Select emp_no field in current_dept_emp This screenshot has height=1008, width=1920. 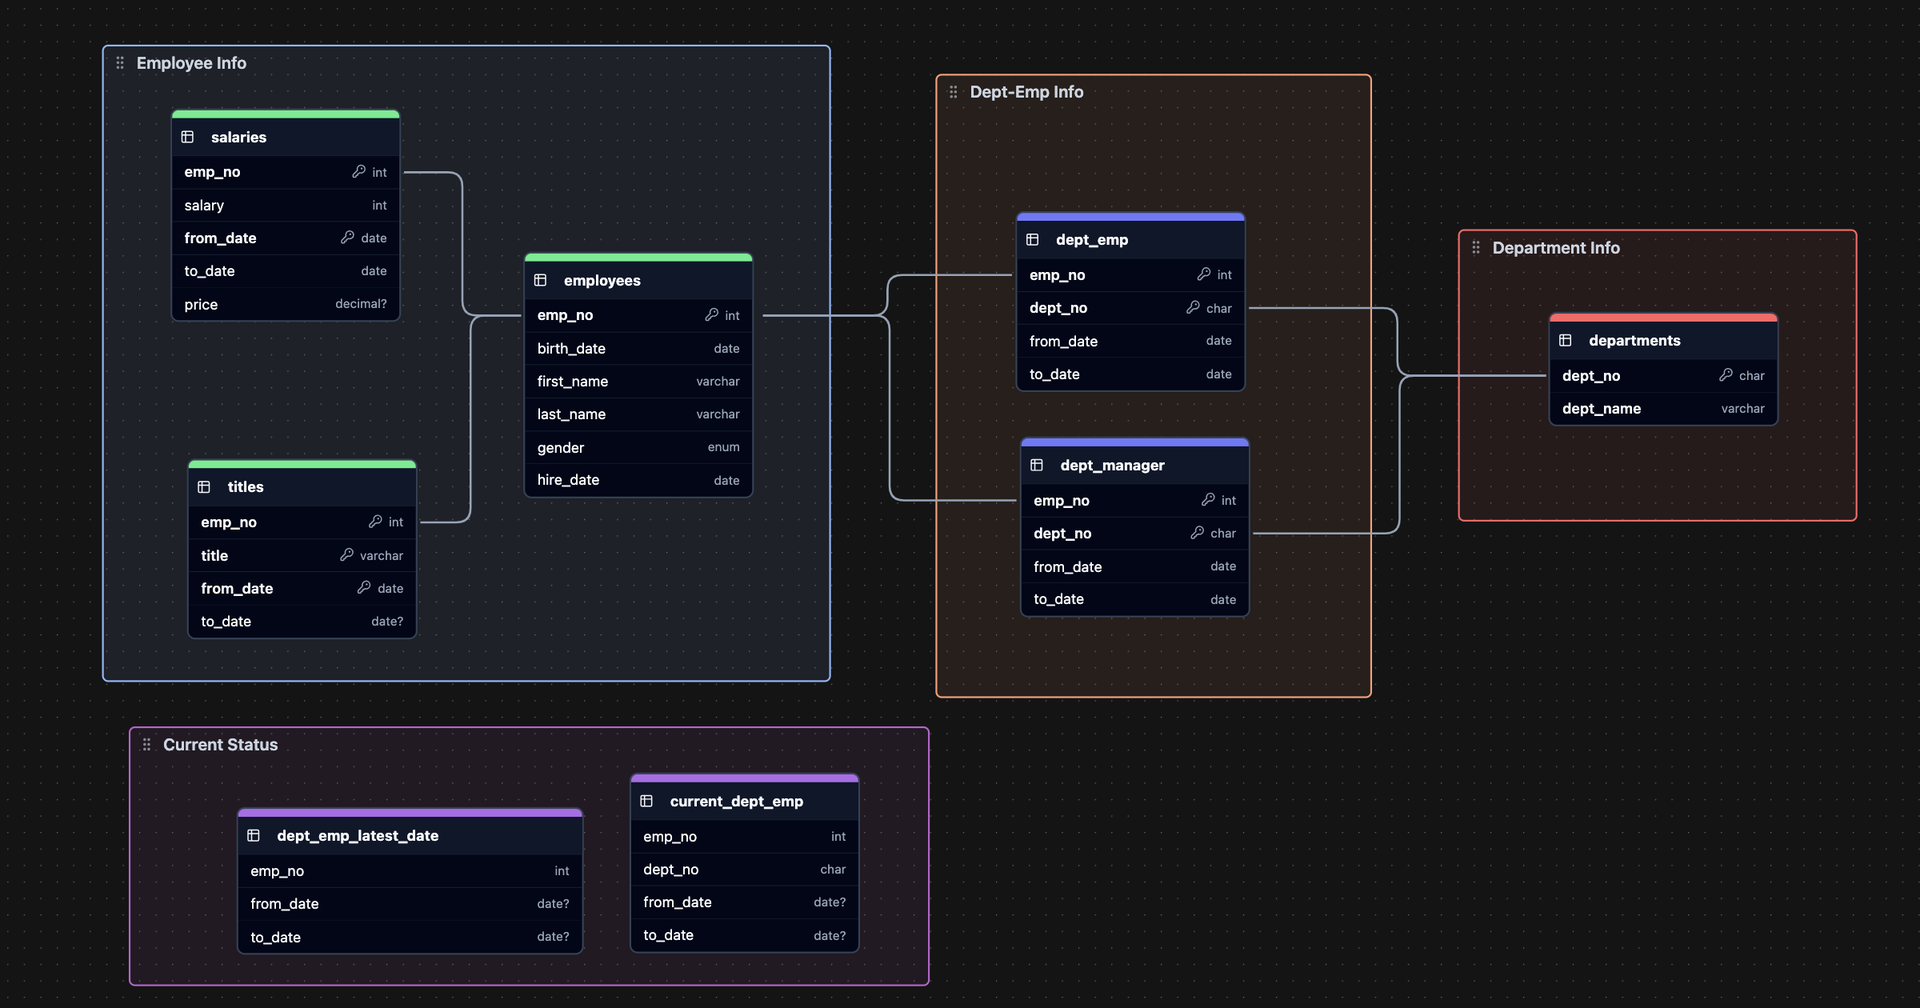(745, 836)
